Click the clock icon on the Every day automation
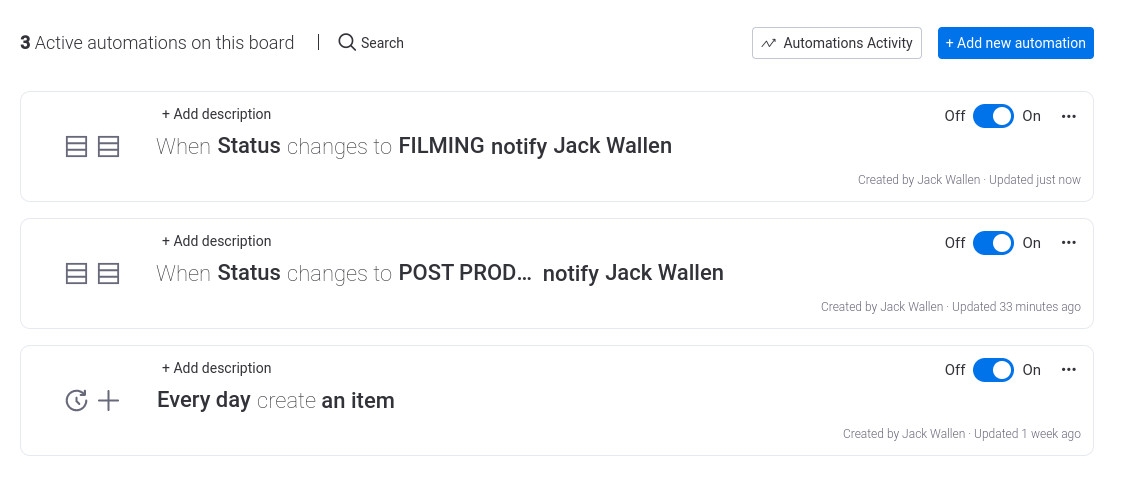 (x=76, y=401)
